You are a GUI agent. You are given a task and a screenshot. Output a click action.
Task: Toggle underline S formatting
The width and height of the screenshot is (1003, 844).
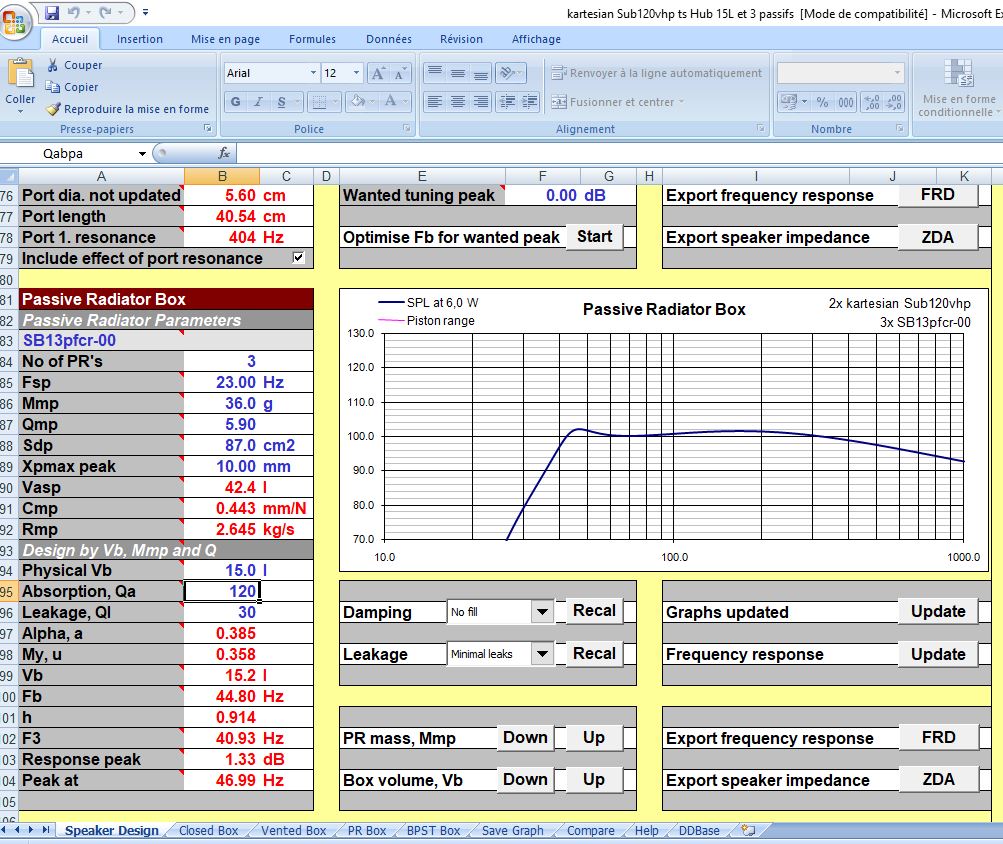click(281, 101)
